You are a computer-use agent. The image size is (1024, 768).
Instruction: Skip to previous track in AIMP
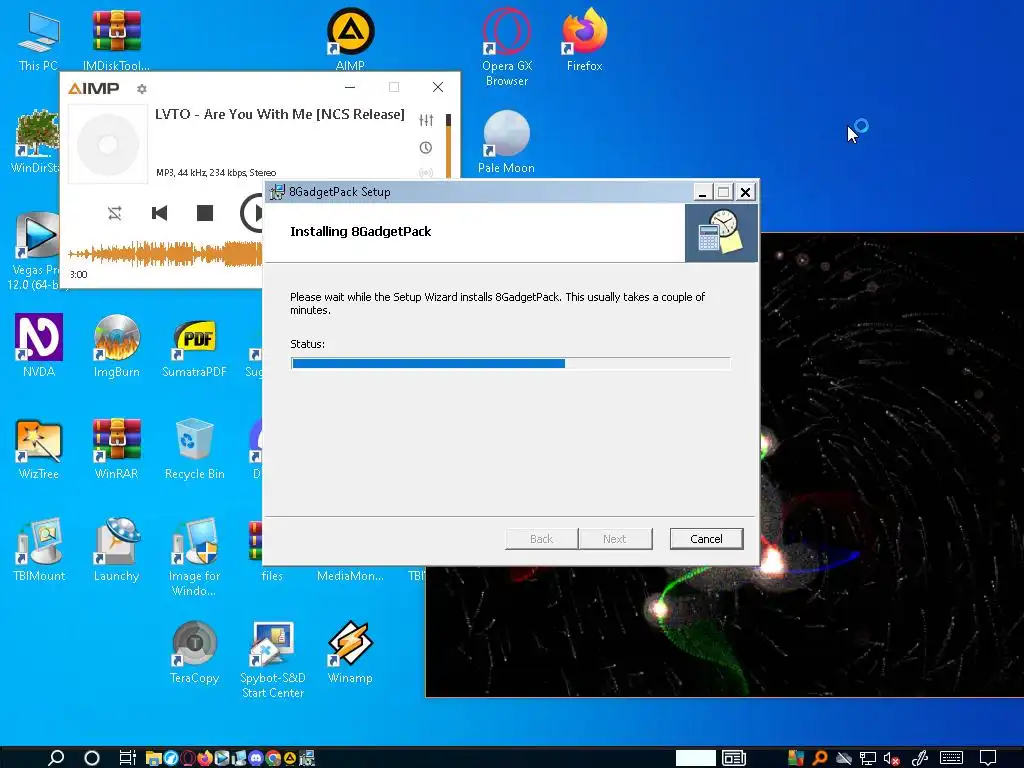click(x=159, y=213)
